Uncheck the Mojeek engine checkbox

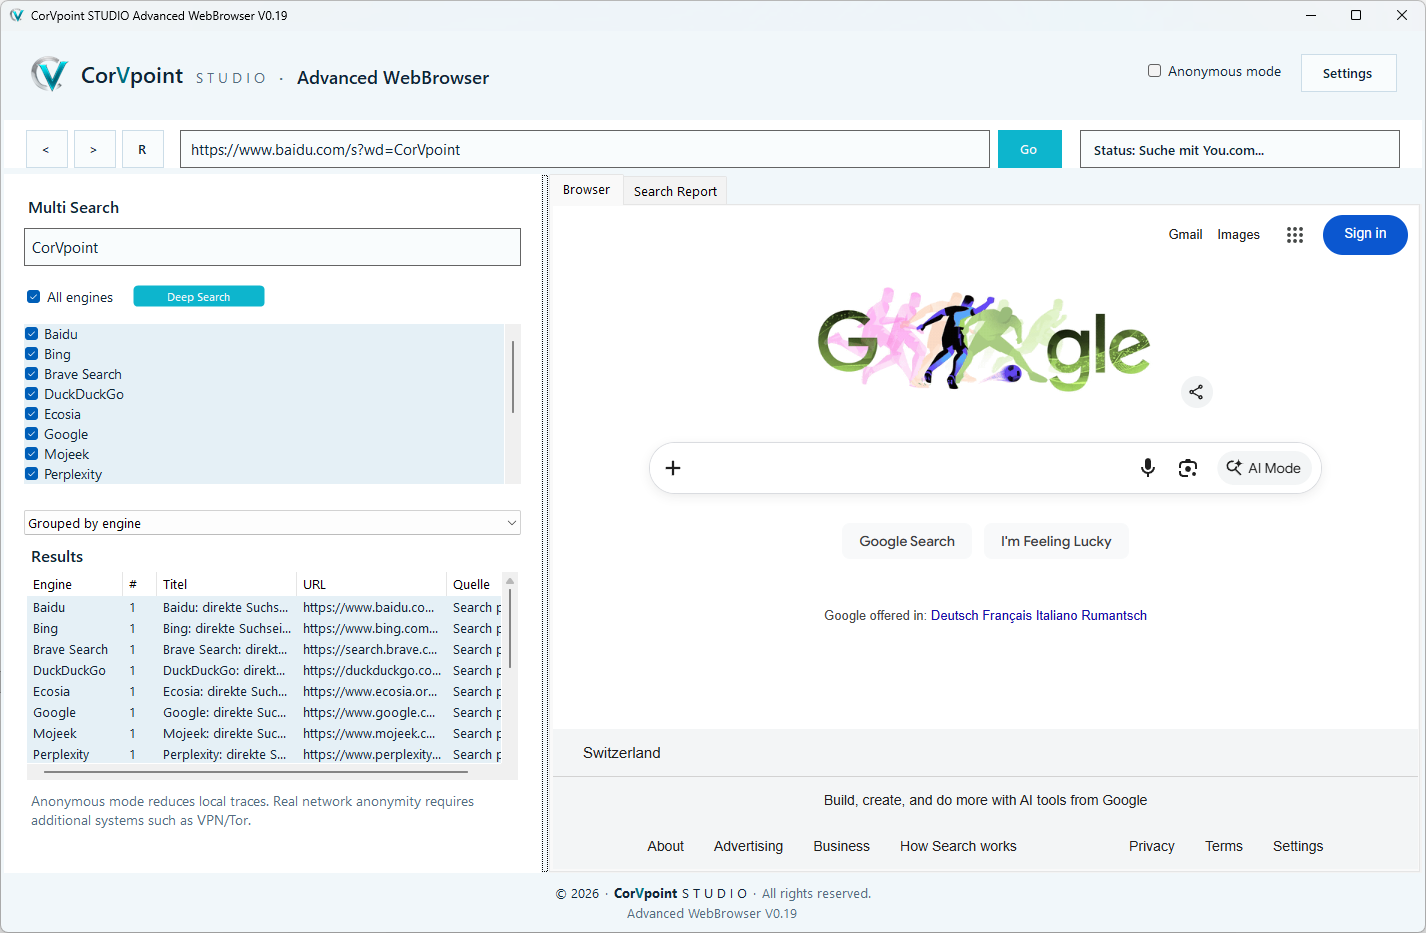pos(32,454)
